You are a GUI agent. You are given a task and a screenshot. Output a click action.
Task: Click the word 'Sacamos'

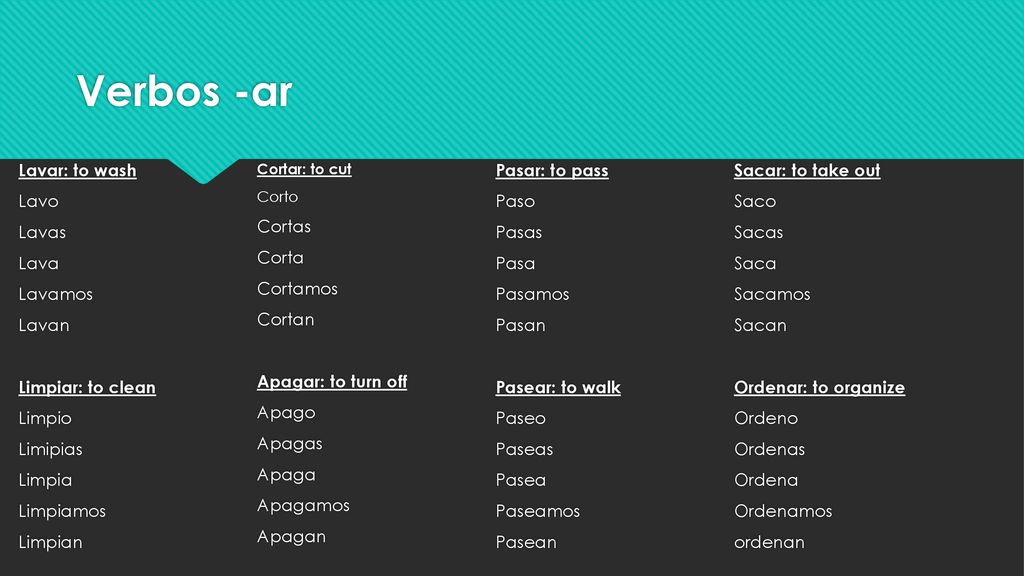click(772, 294)
